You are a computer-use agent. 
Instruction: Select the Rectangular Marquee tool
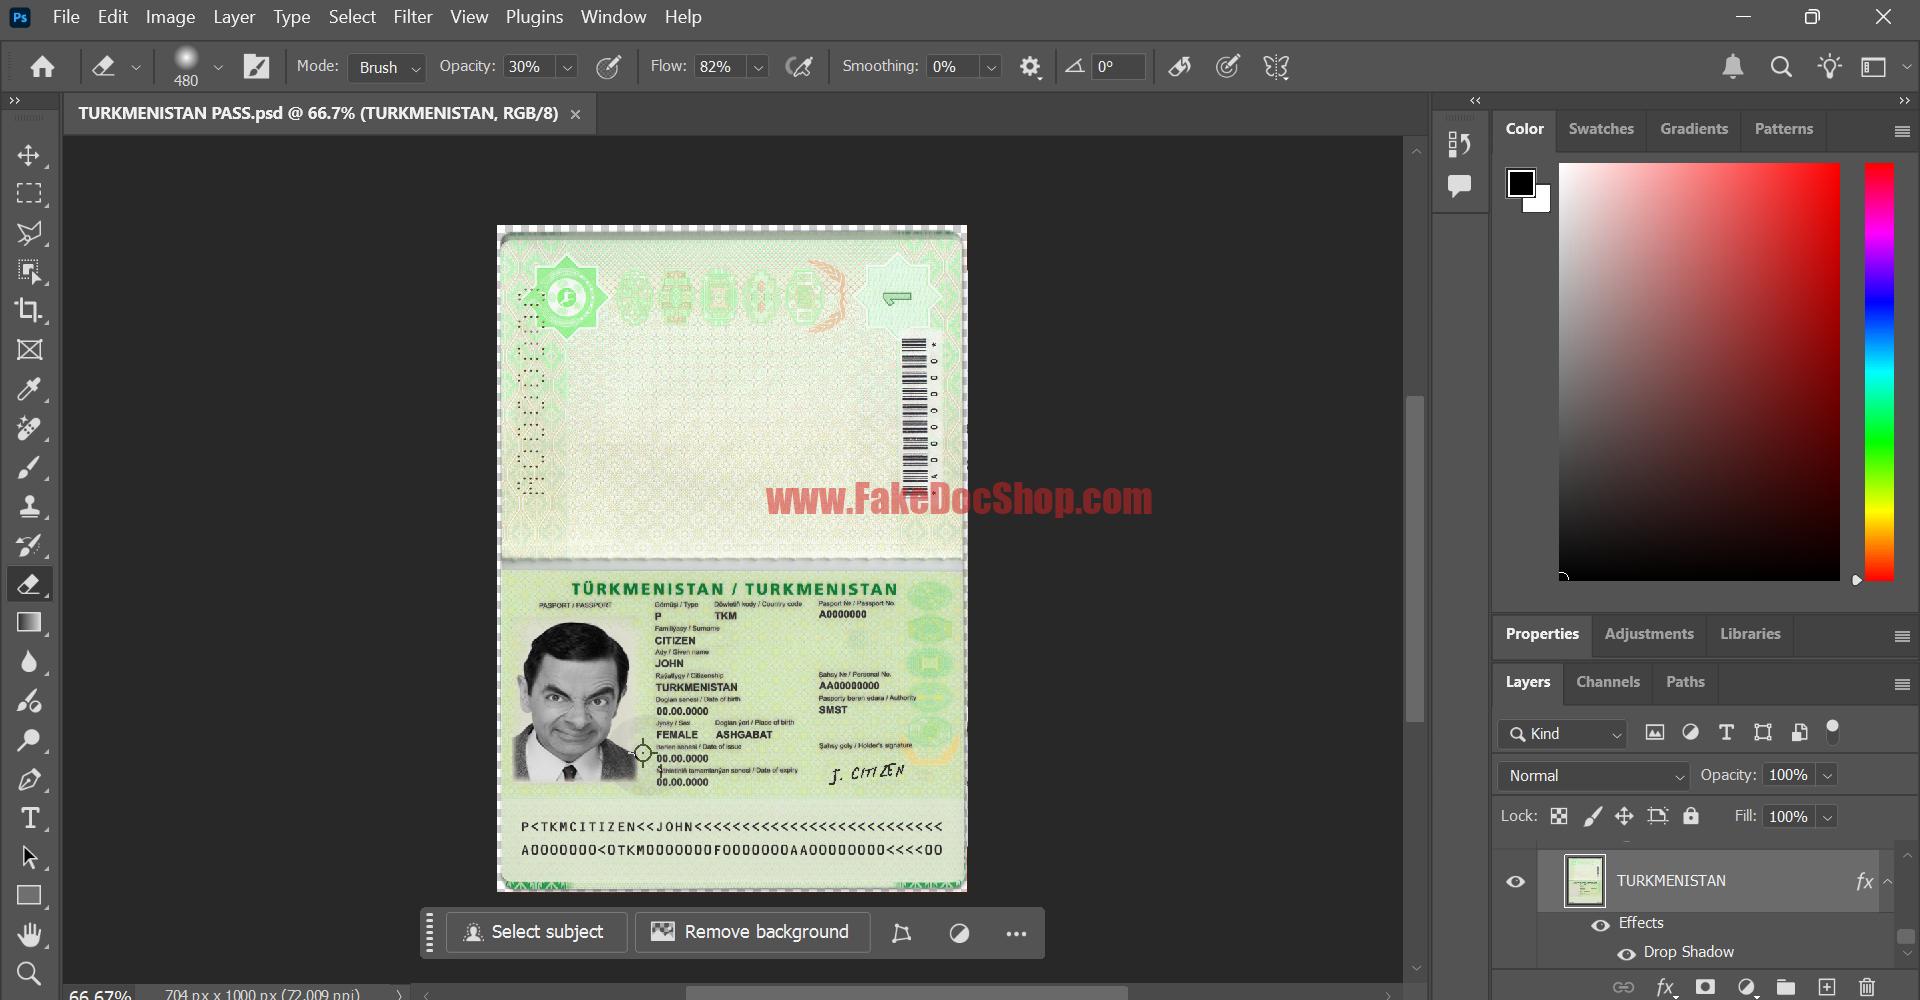29,194
